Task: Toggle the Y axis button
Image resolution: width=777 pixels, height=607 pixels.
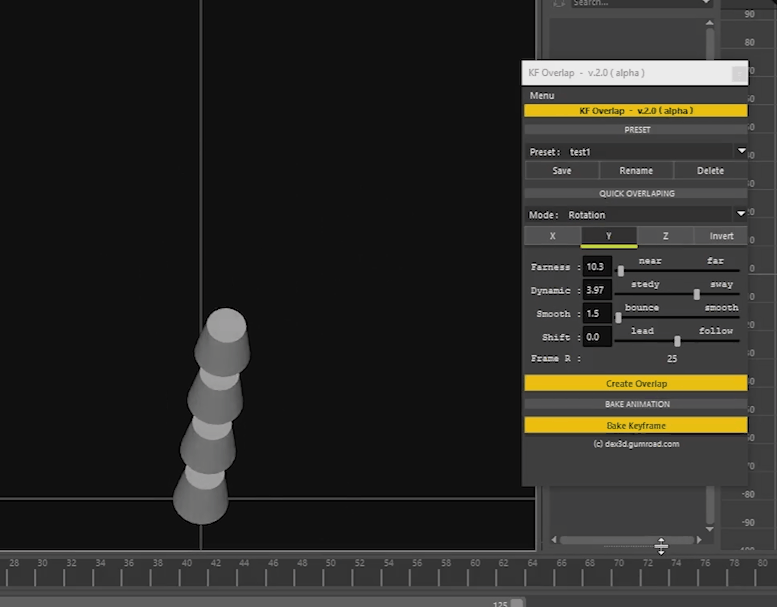Action: (609, 236)
